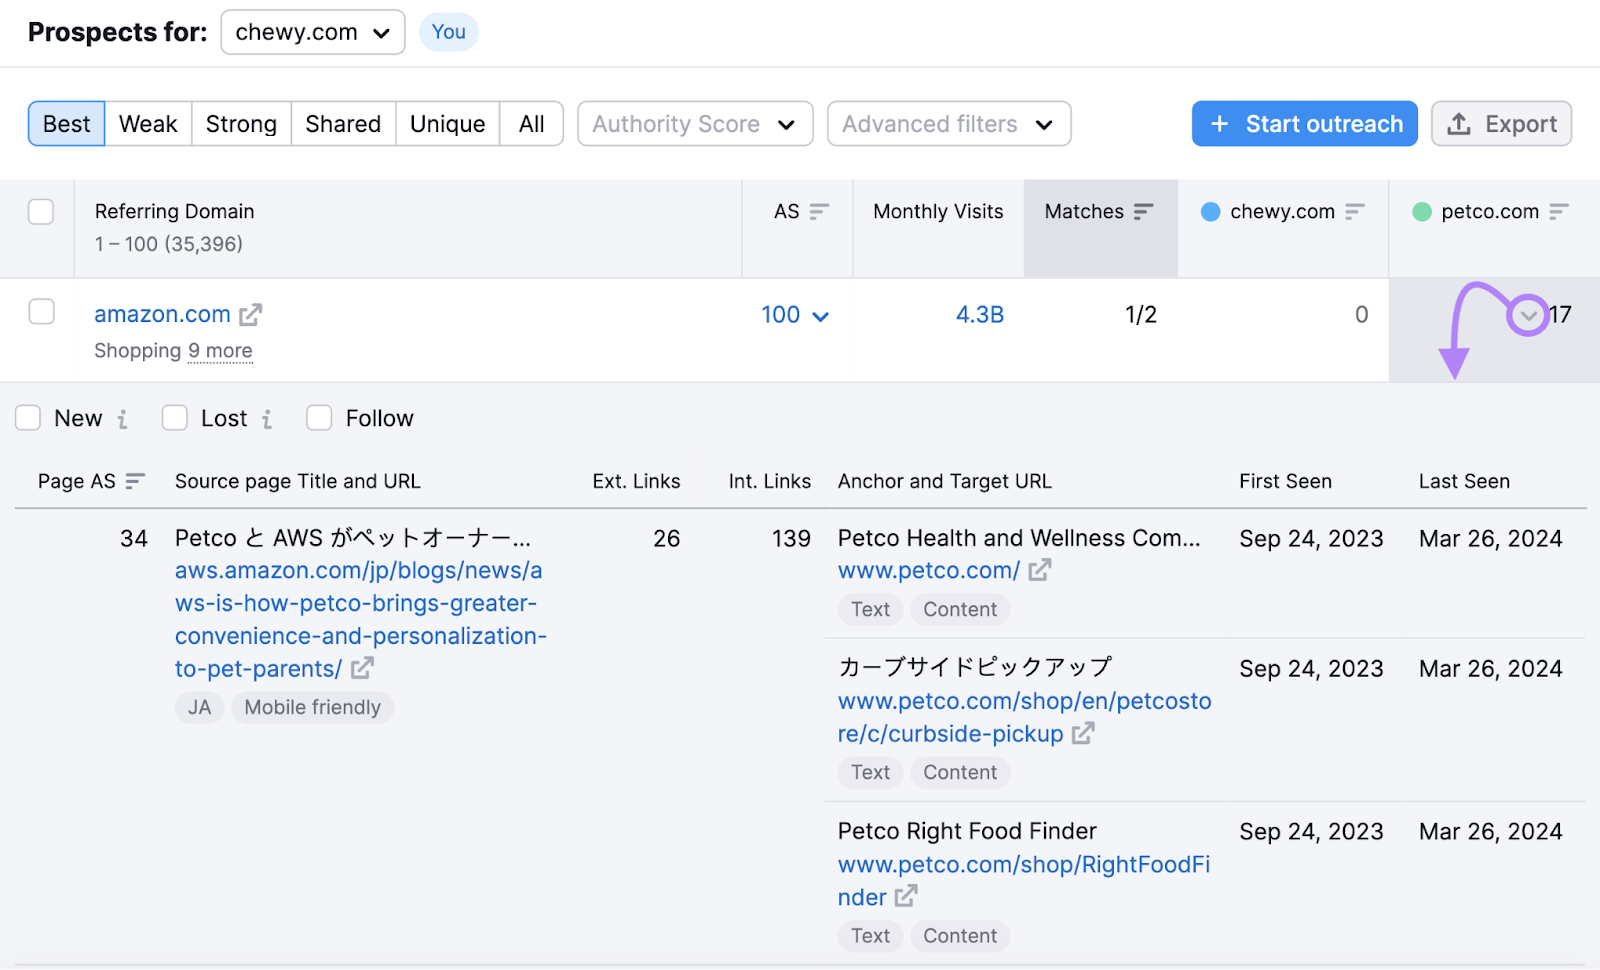Open the curbside-pickup URL external link icon

1082,734
